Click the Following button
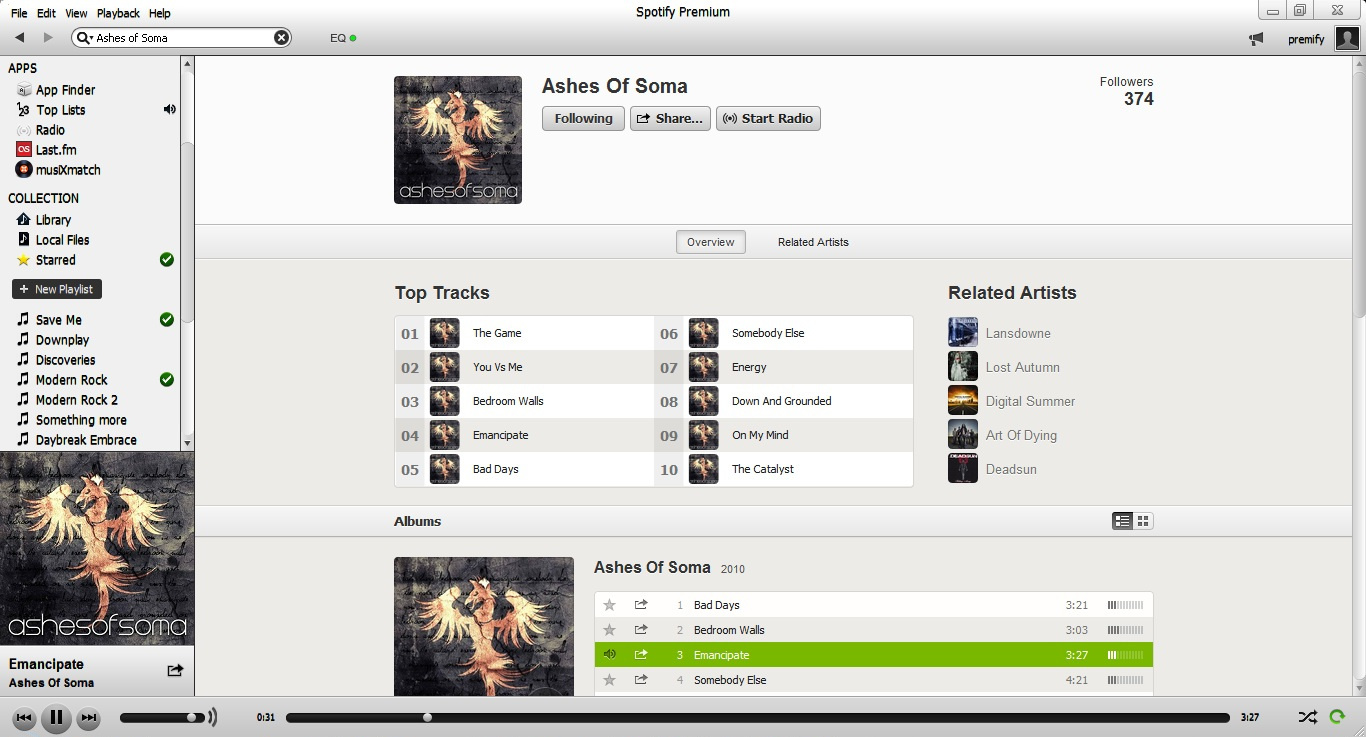Image resolution: width=1366 pixels, height=737 pixels. pos(583,118)
